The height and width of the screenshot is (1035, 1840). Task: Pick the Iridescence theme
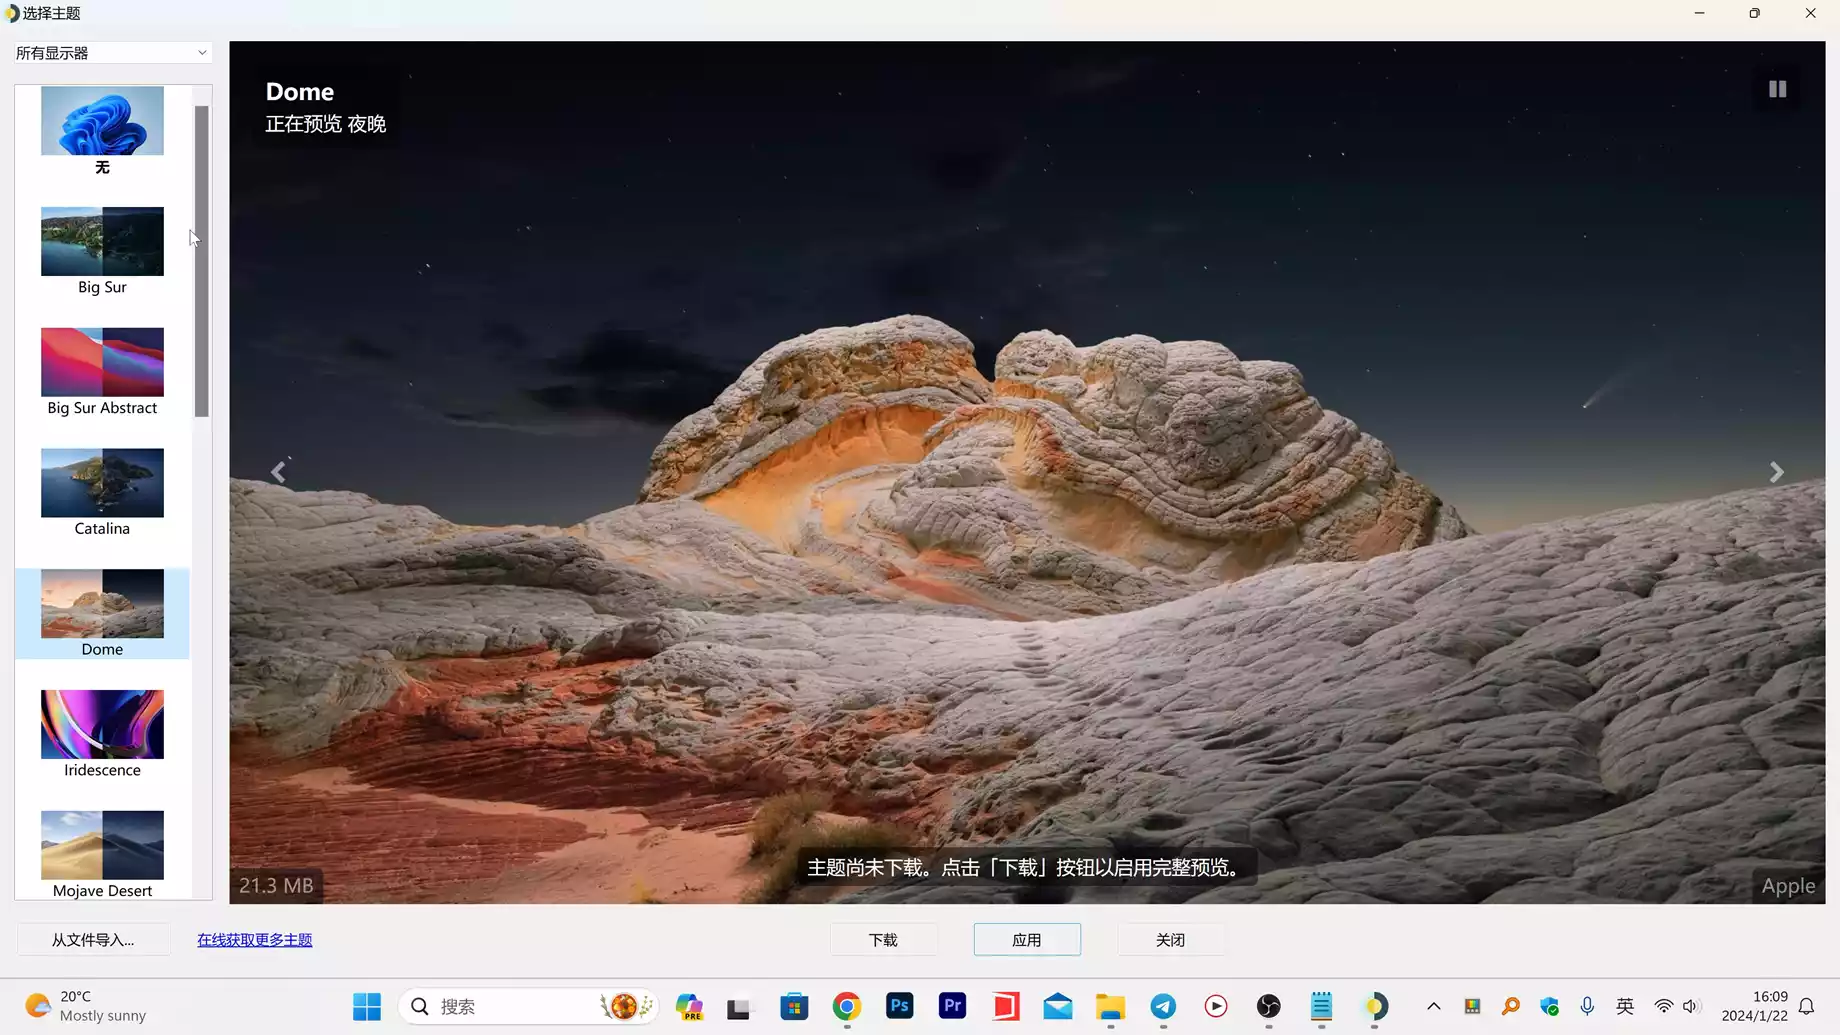pyautogui.click(x=102, y=725)
